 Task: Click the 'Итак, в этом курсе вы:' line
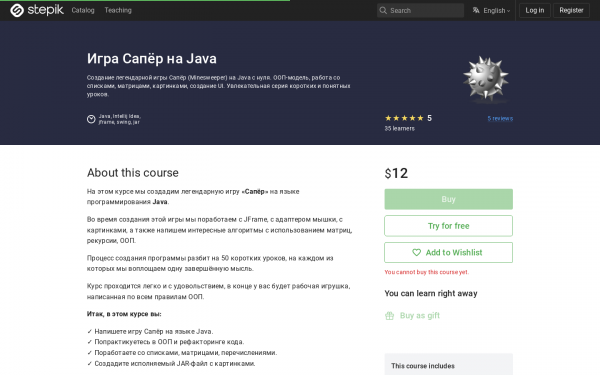[x=124, y=314]
